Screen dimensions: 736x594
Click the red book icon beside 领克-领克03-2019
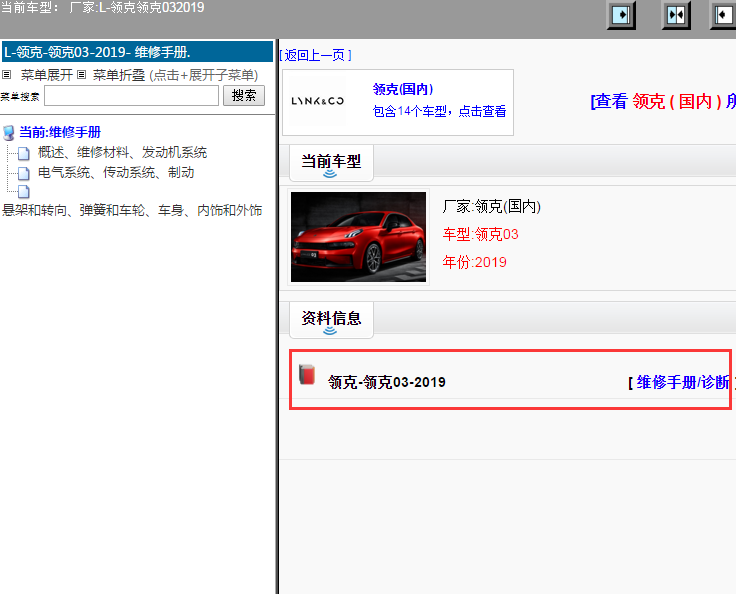click(x=307, y=375)
